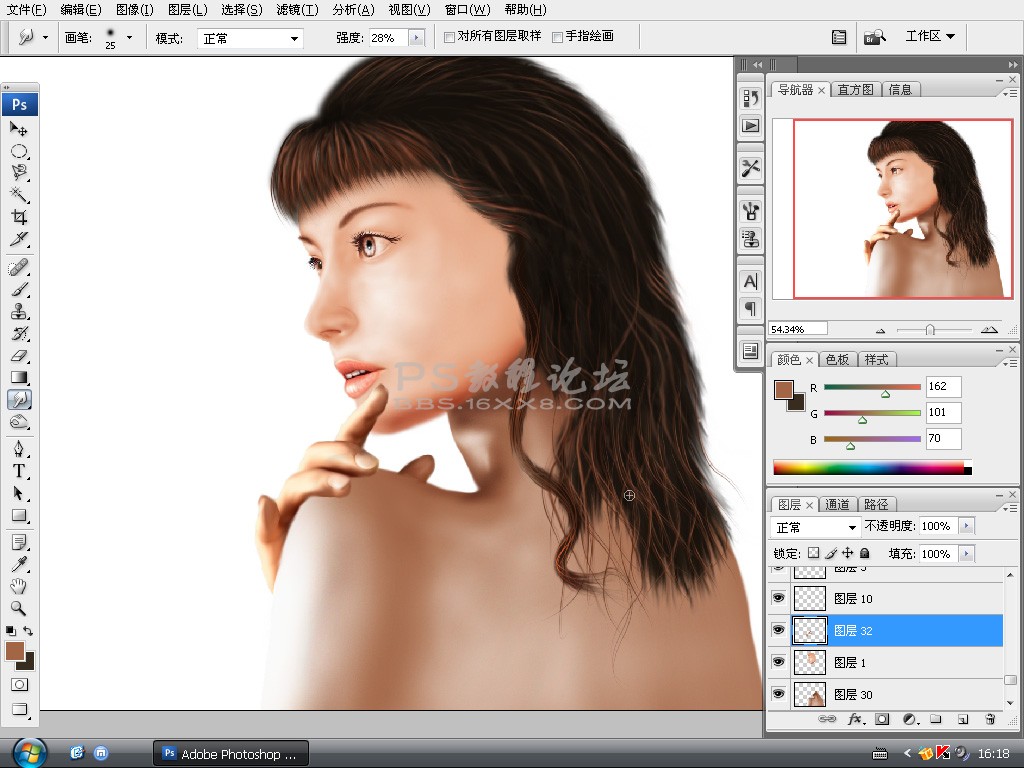This screenshot has width=1024, height=768.
Task: Click the Adobe Photoshop taskbar button
Action: [x=231, y=754]
